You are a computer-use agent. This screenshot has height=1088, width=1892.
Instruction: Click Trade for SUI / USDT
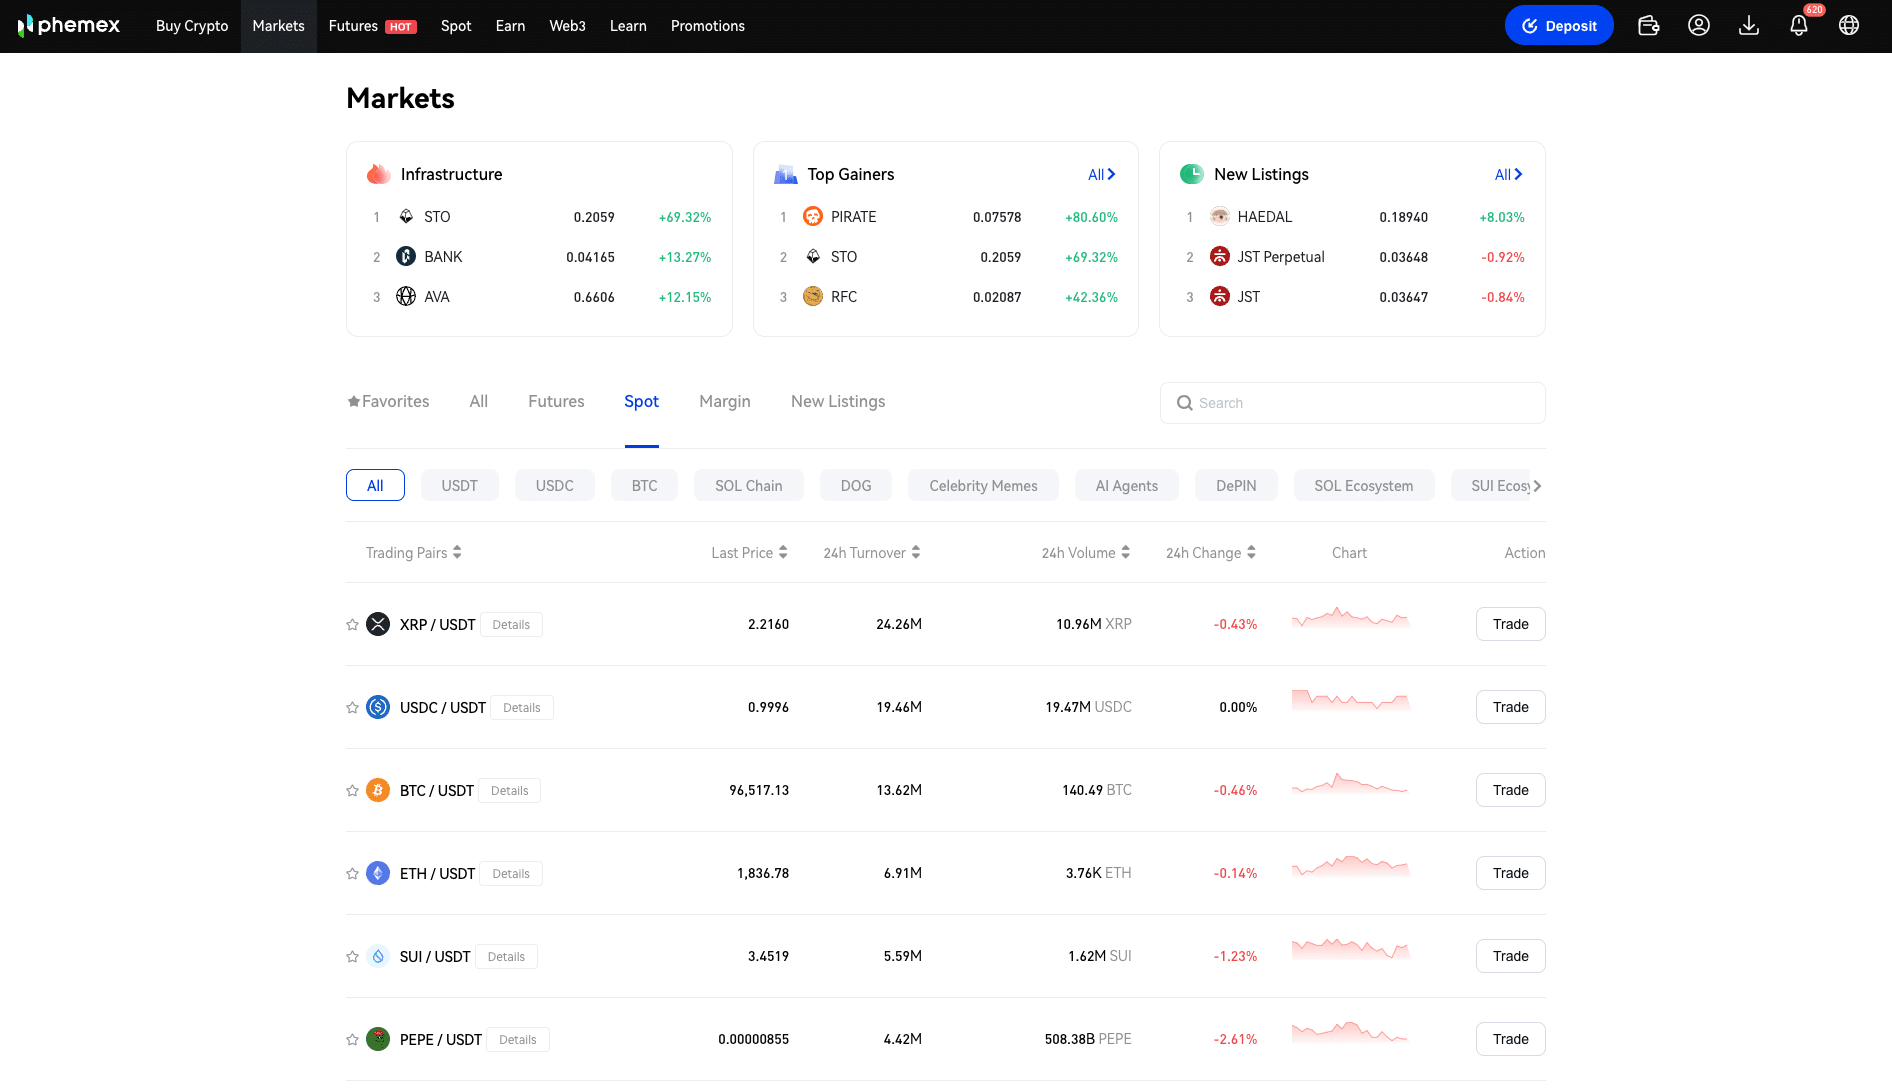pos(1510,956)
